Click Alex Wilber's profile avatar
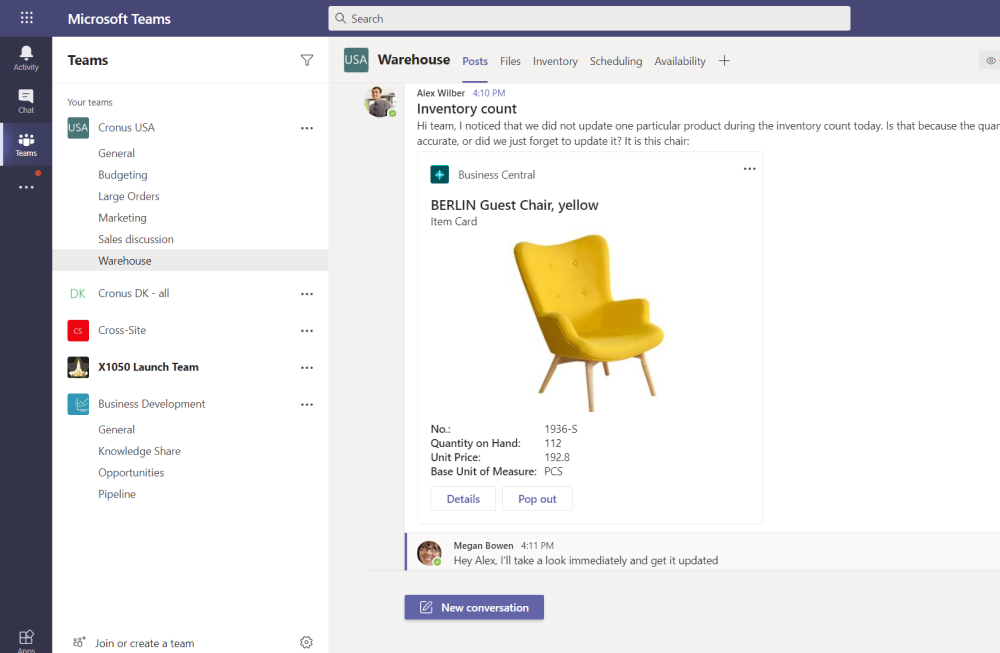1000x653 pixels. tap(379, 102)
